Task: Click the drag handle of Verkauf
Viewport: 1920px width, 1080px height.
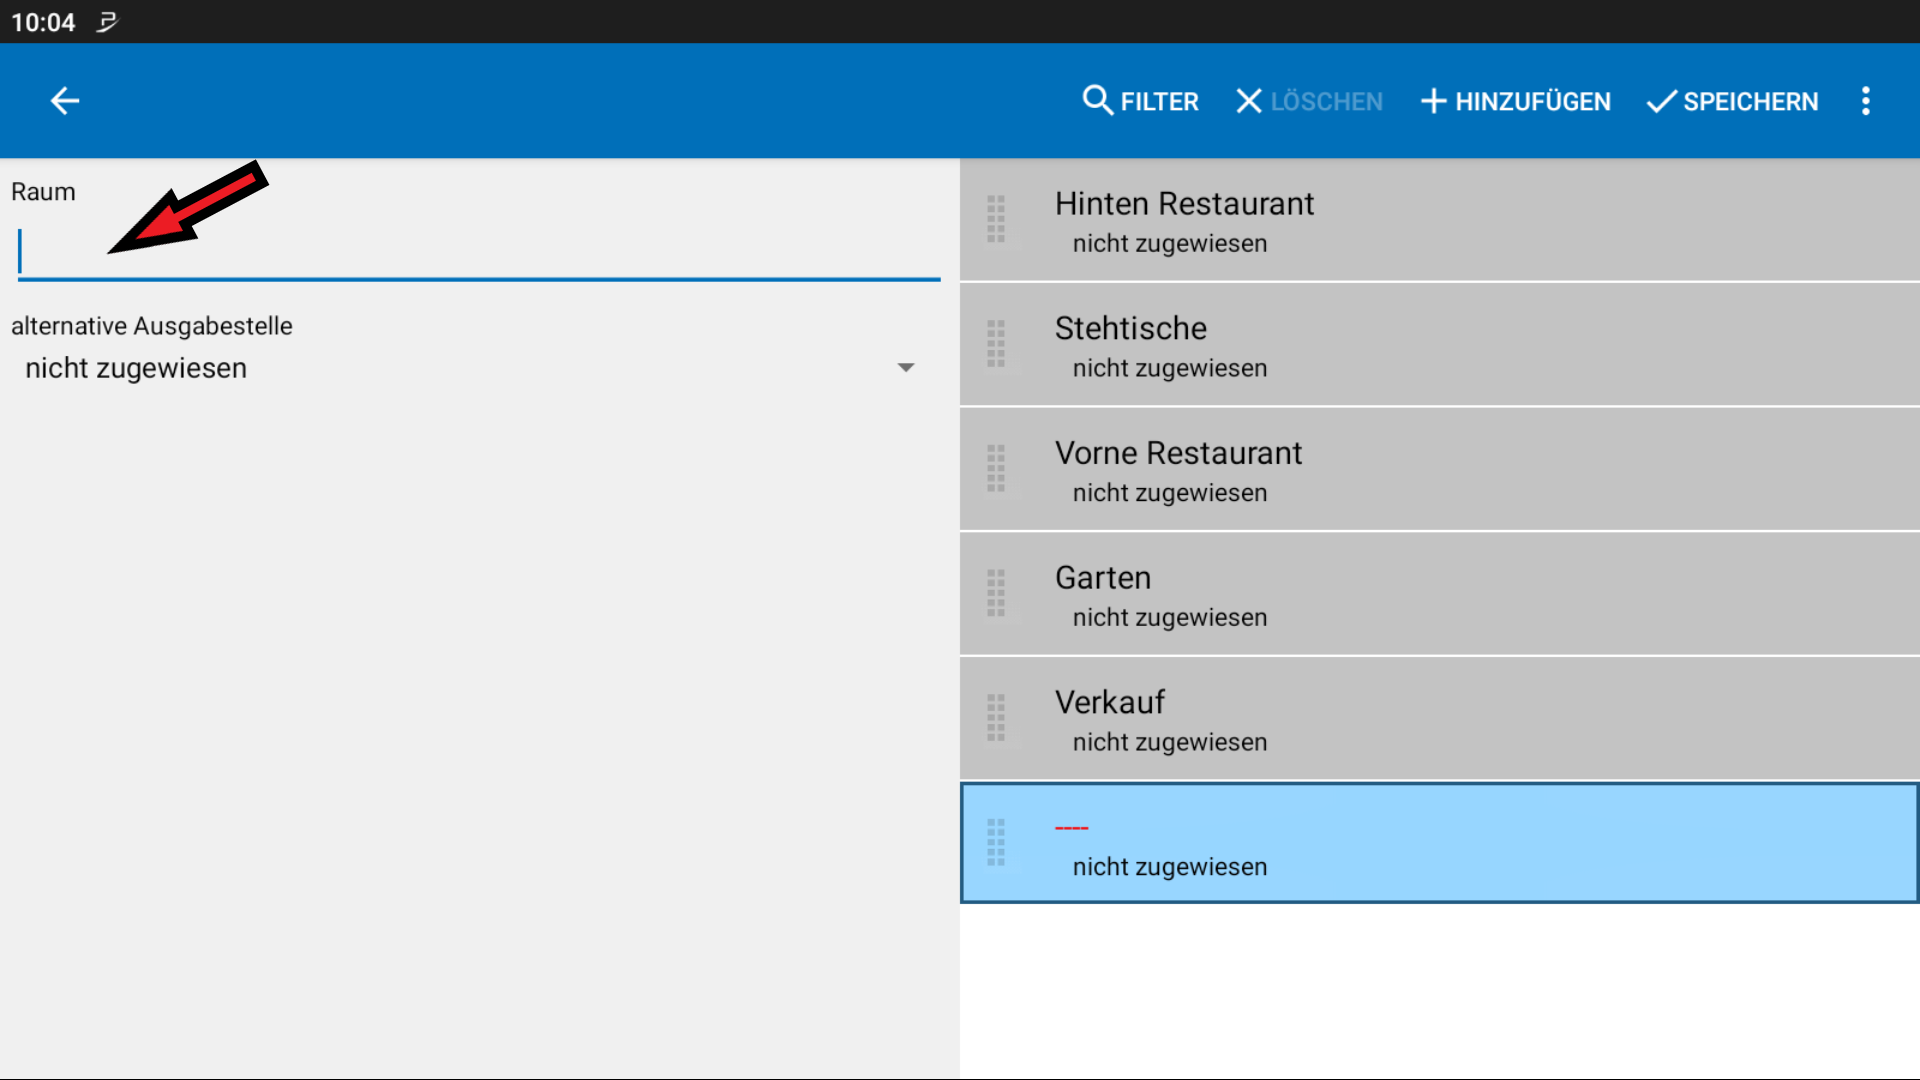Action: (996, 717)
